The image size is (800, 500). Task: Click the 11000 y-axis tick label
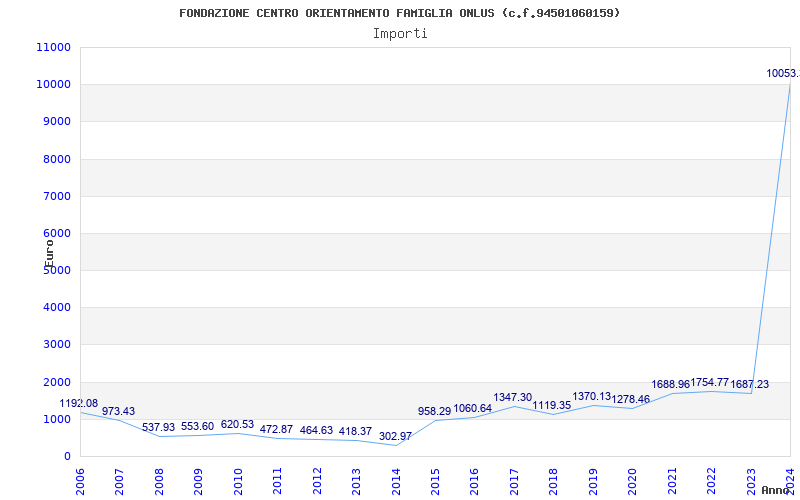point(54,47)
